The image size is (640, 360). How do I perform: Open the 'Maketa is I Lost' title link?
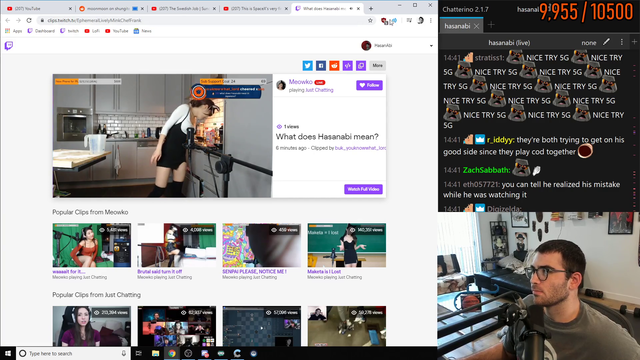coord(324,271)
